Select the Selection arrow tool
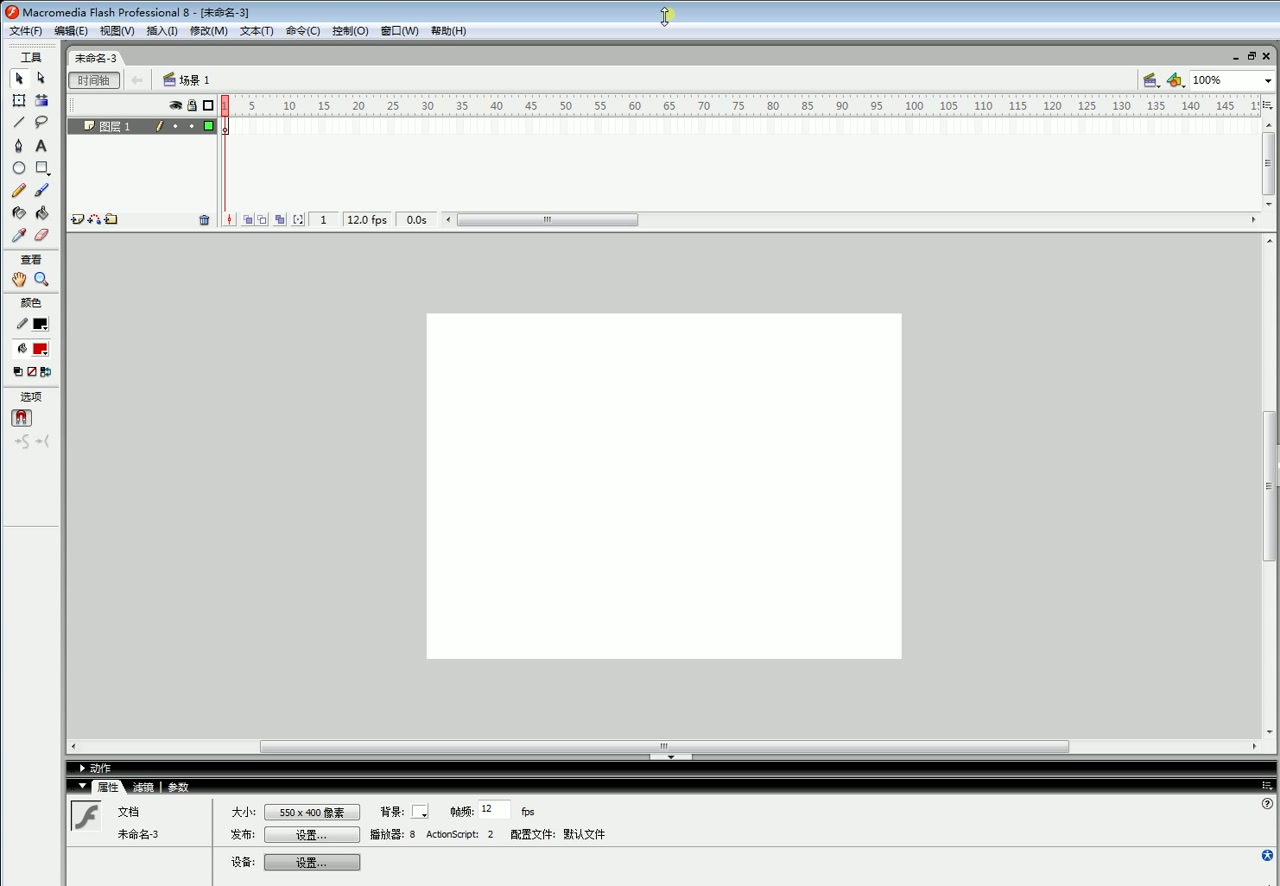 (x=18, y=78)
